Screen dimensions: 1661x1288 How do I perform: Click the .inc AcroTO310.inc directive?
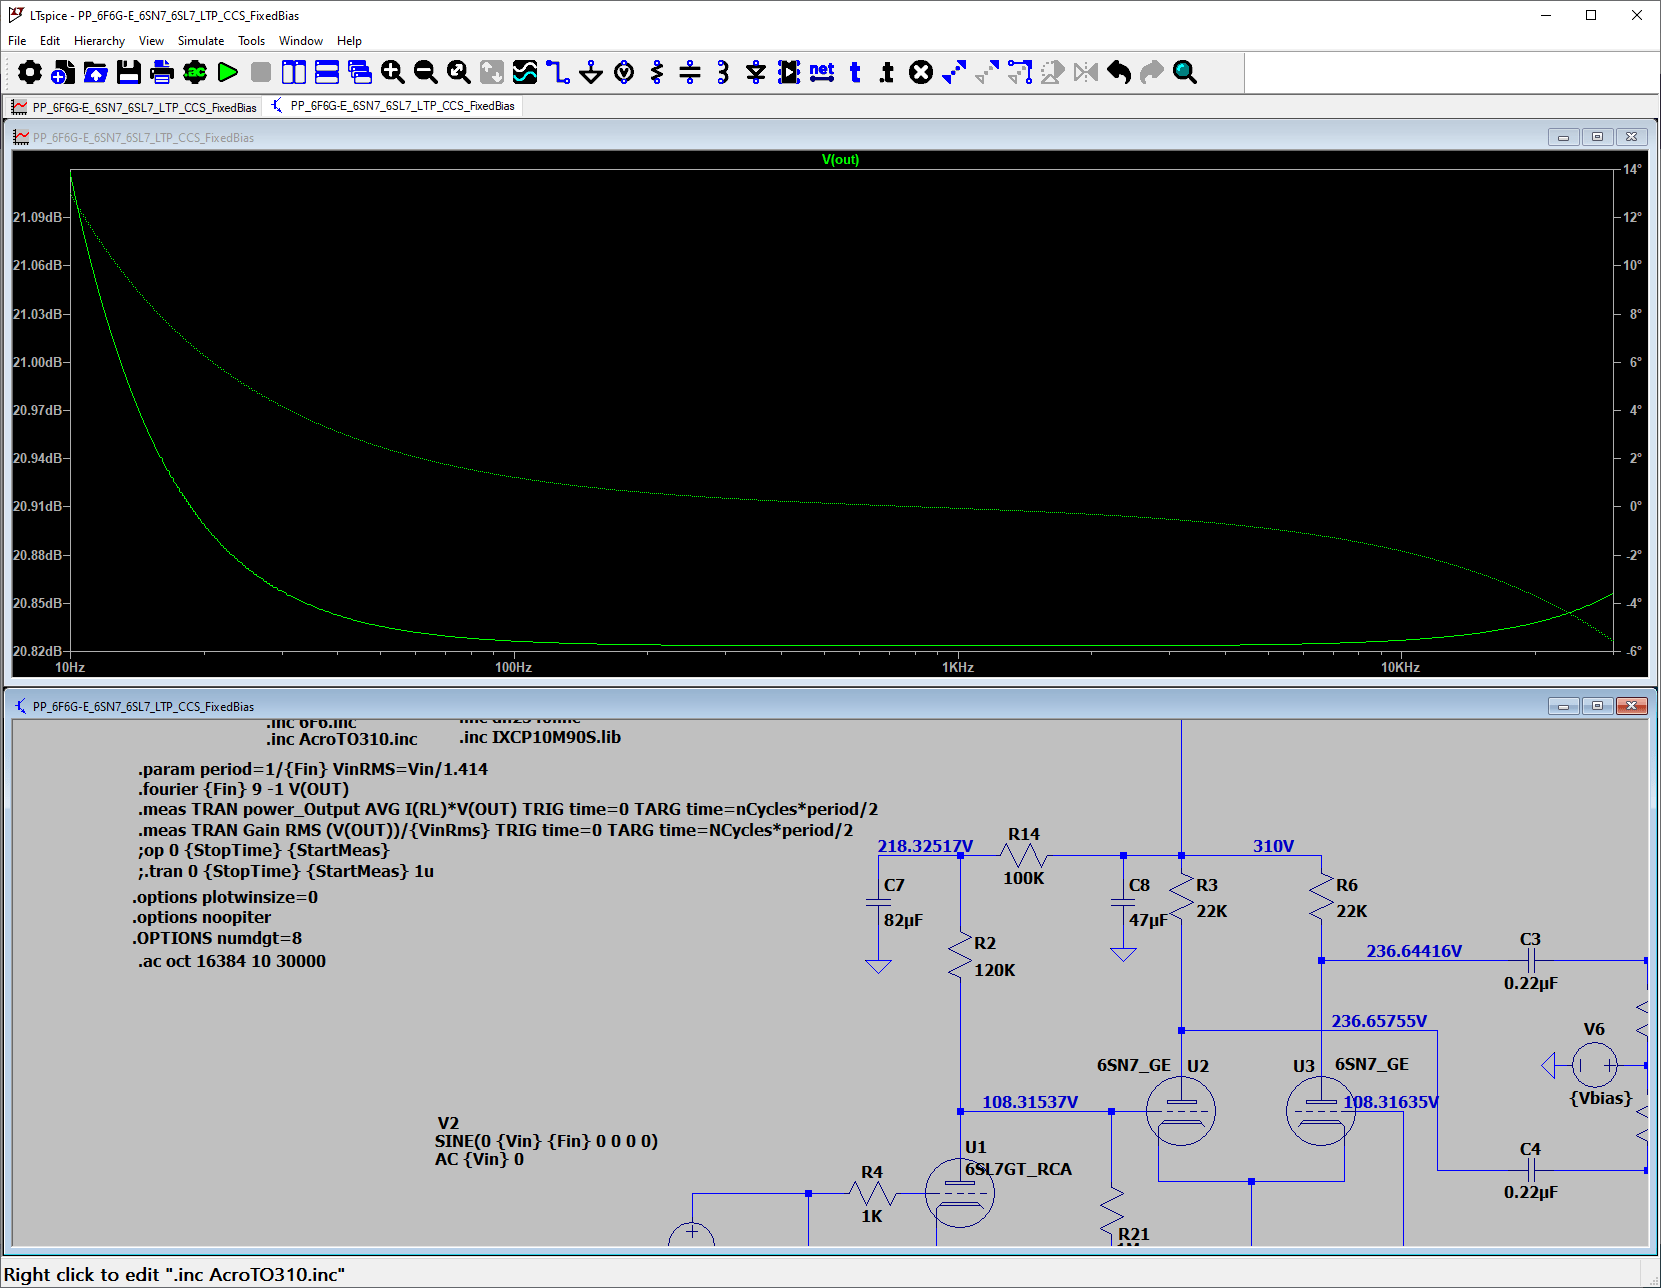[x=342, y=739]
